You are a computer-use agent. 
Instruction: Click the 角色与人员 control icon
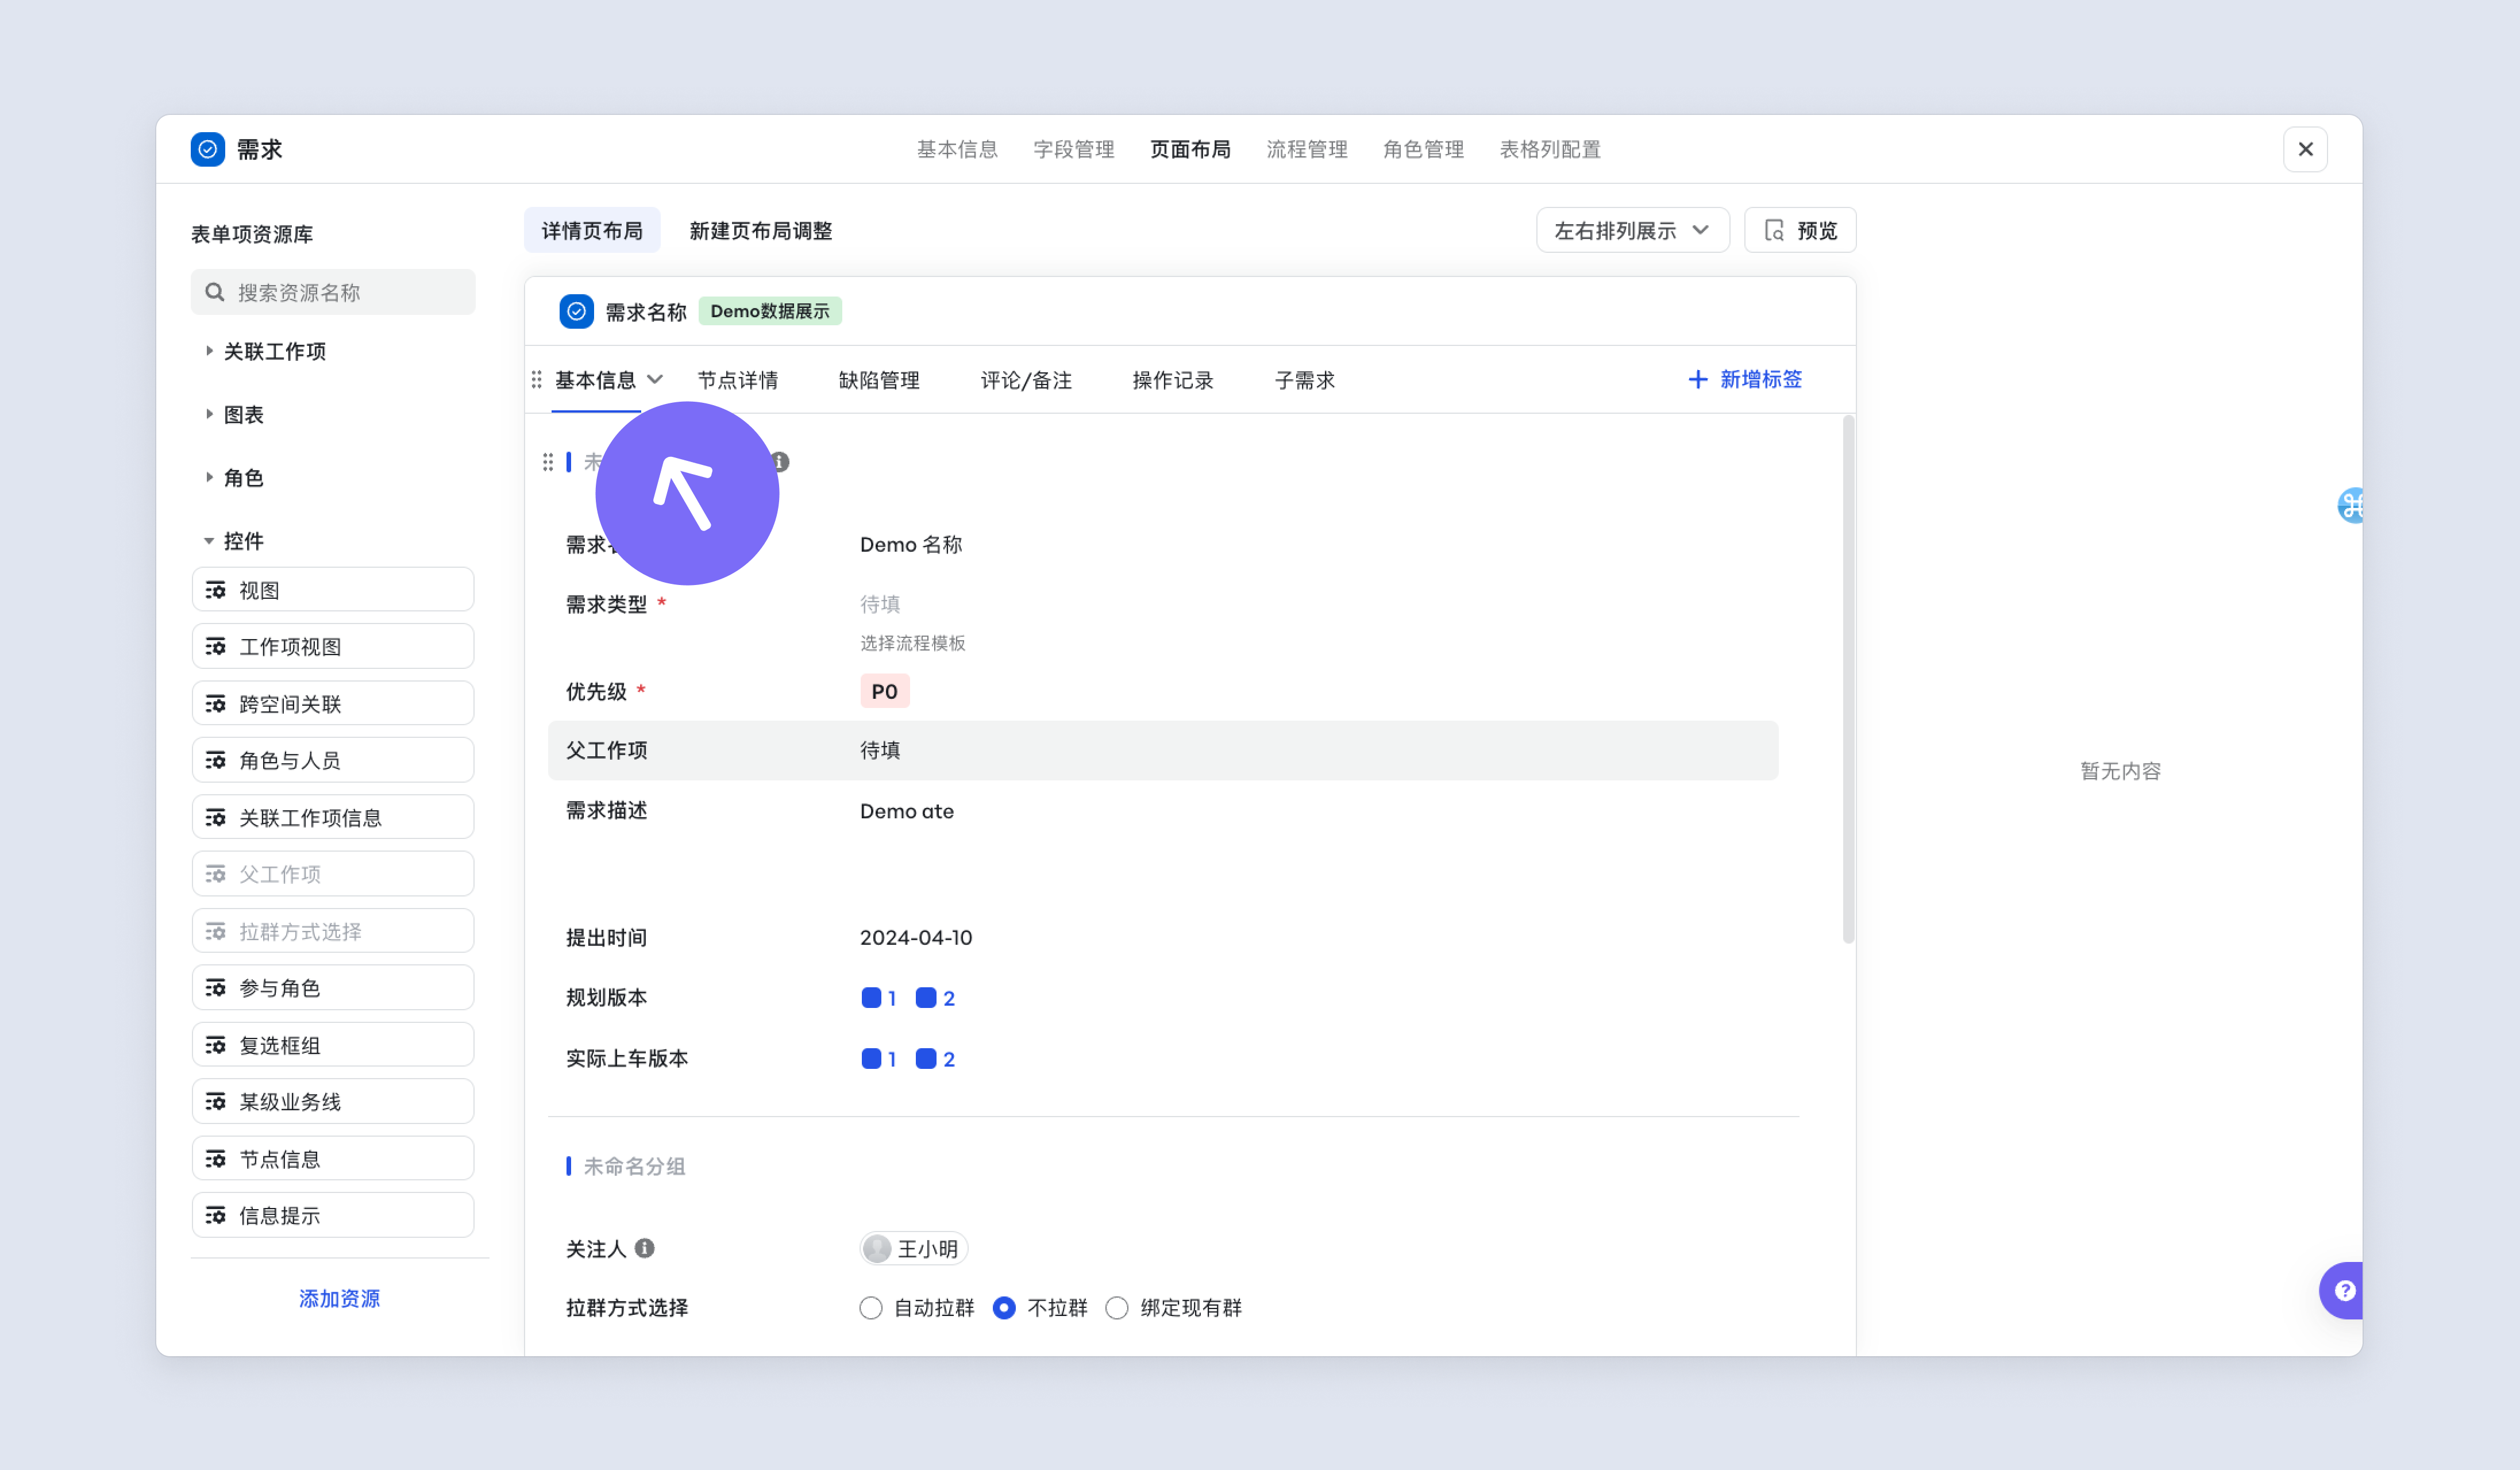215,760
